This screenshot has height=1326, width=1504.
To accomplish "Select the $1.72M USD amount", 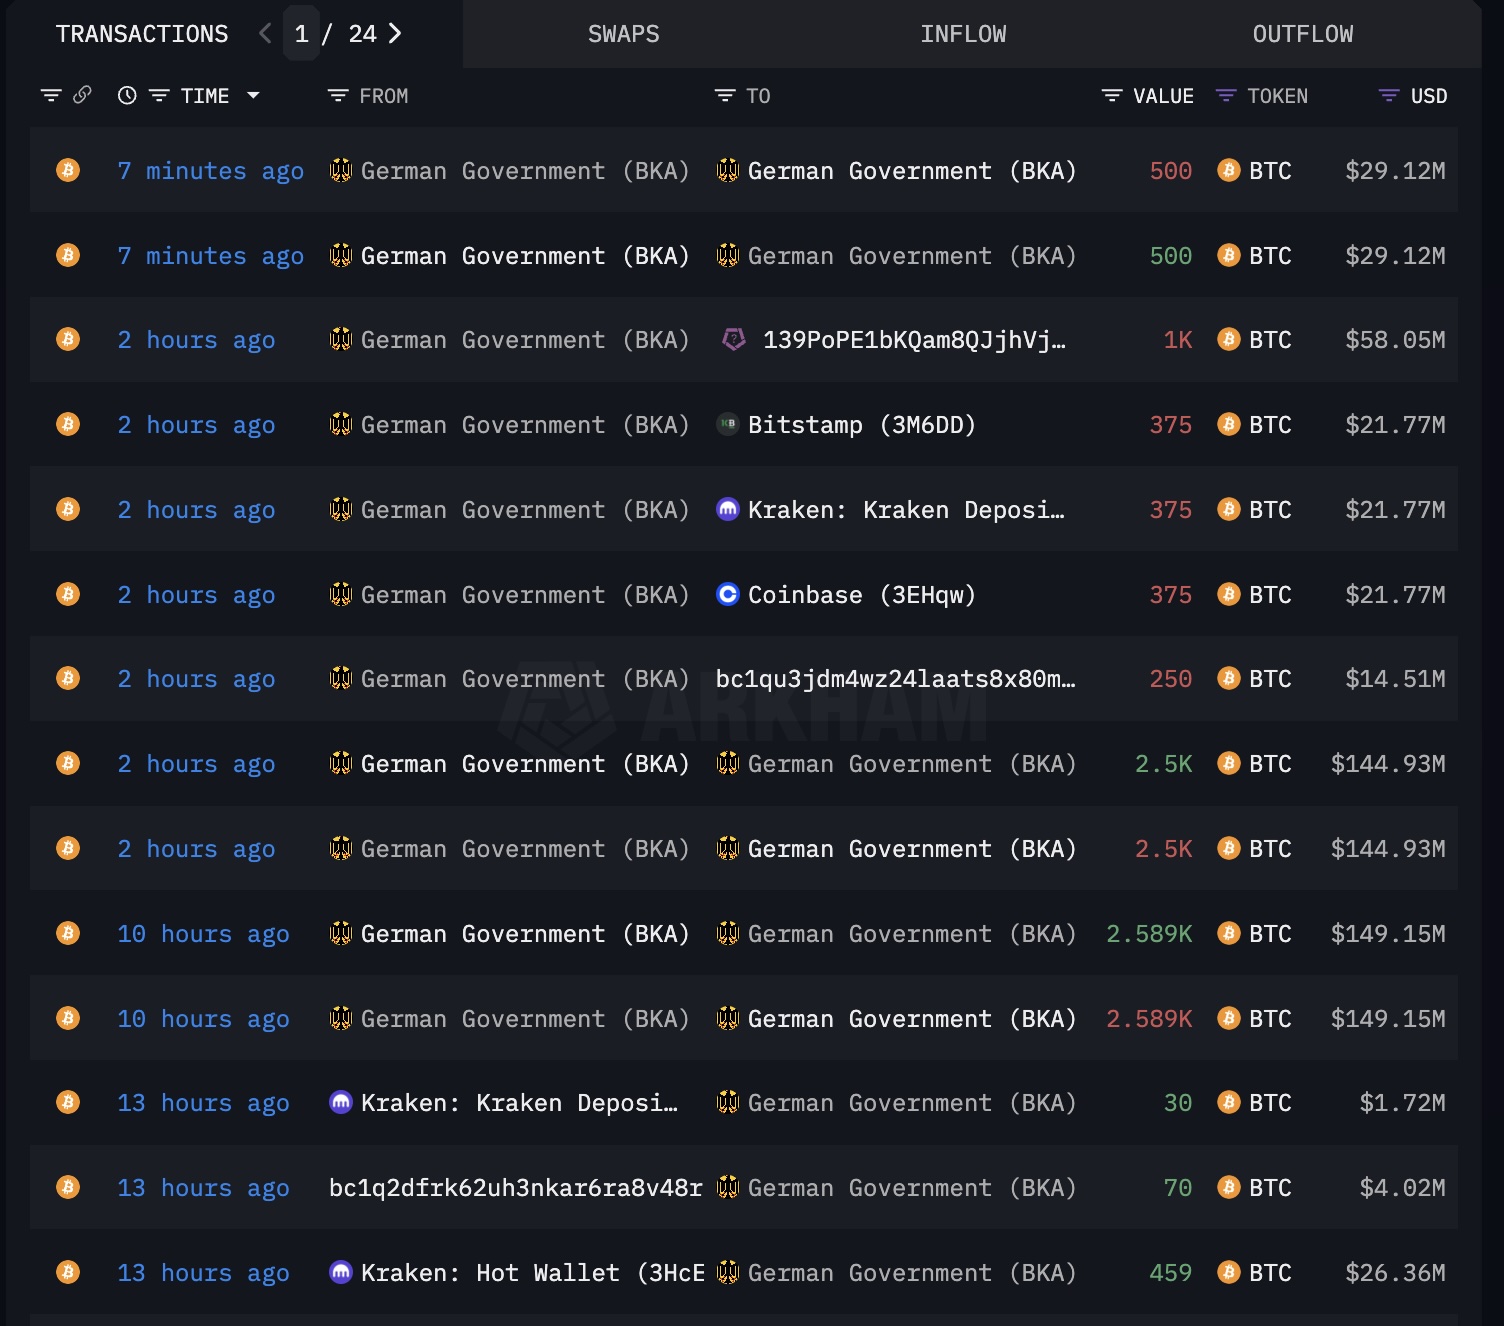I will tap(1402, 1103).
